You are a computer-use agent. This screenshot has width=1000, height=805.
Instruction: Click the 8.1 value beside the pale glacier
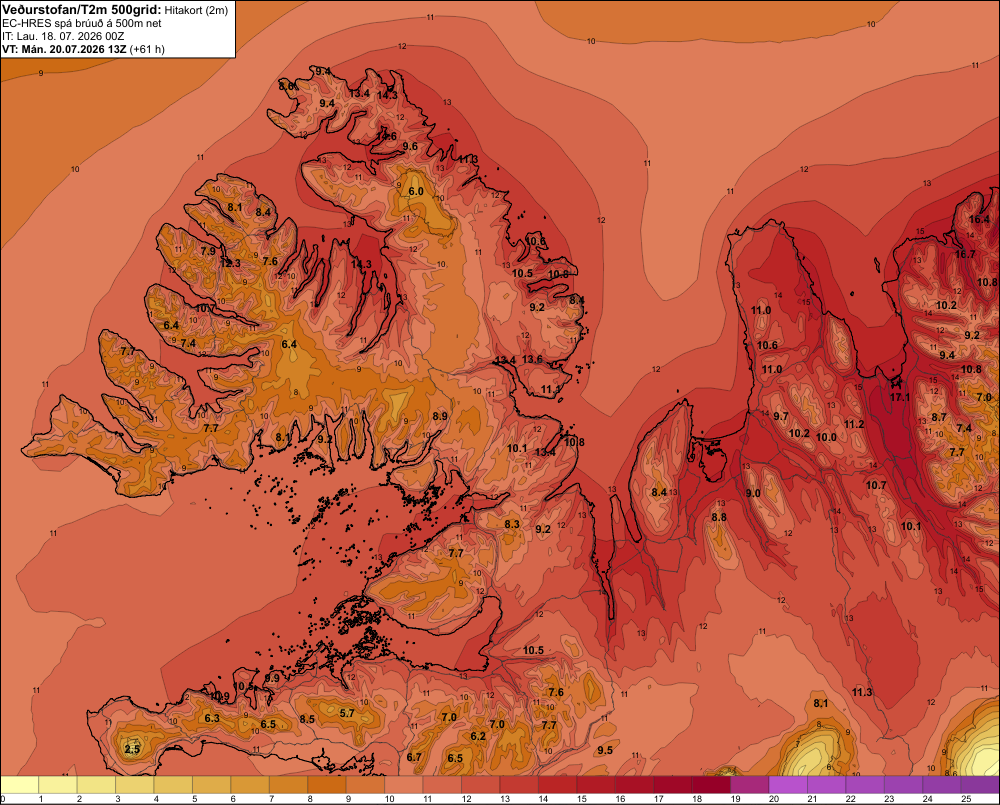point(821,704)
